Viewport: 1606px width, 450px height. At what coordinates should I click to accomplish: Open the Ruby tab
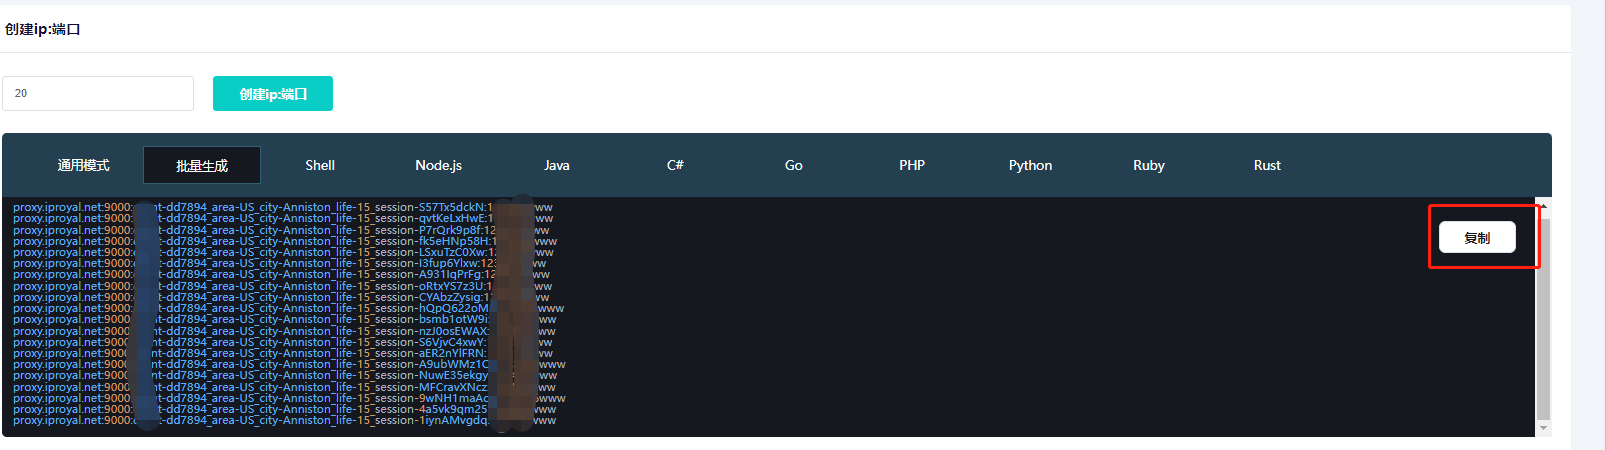click(1149, 165)
